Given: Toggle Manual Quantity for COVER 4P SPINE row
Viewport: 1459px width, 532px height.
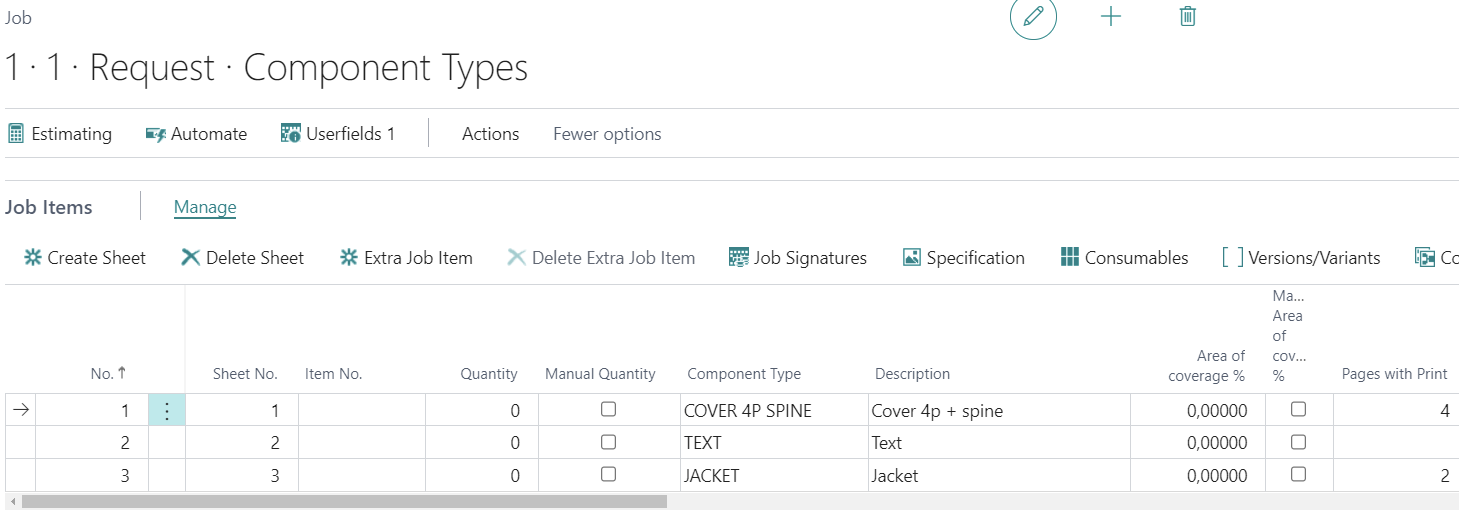Looking at the screenshot, I should pos(608,409).
